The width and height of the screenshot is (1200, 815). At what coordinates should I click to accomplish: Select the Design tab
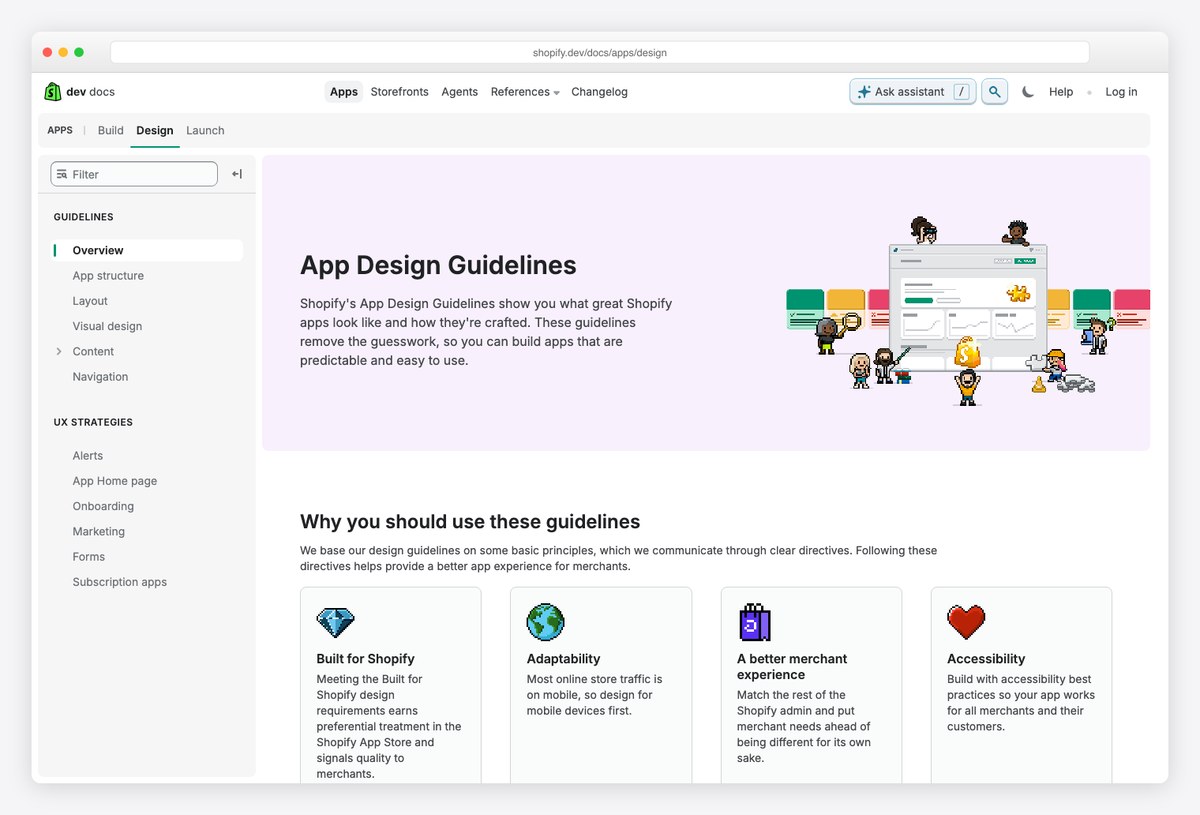click(x=155, y=131)
